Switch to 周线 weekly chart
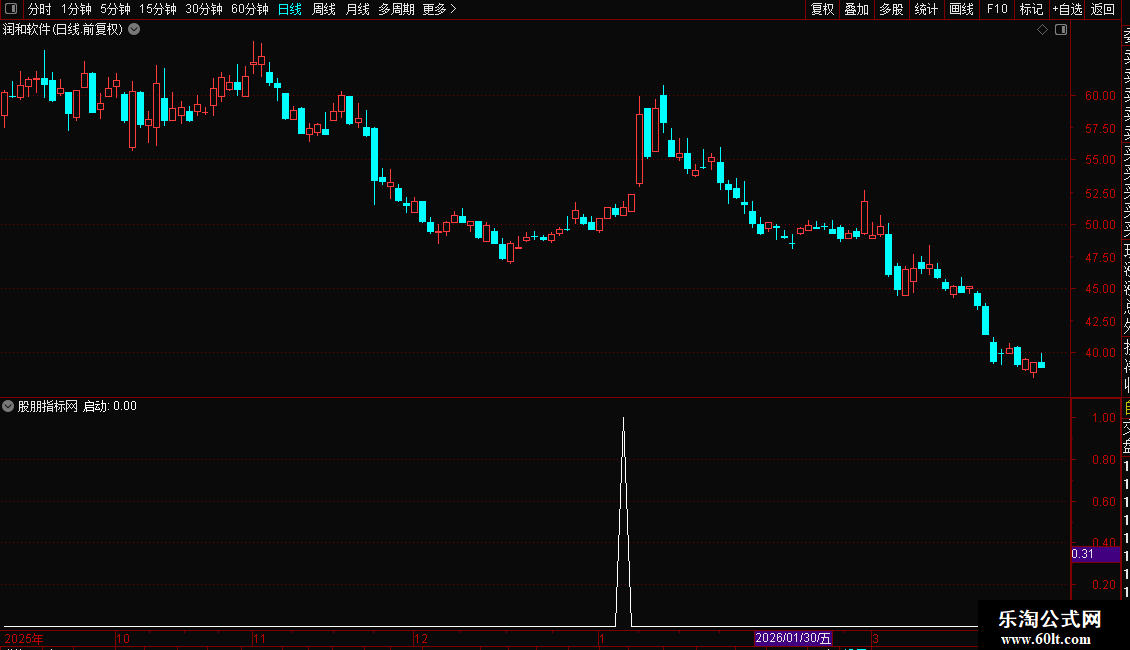1130x650 pixels. coord(324,9)
